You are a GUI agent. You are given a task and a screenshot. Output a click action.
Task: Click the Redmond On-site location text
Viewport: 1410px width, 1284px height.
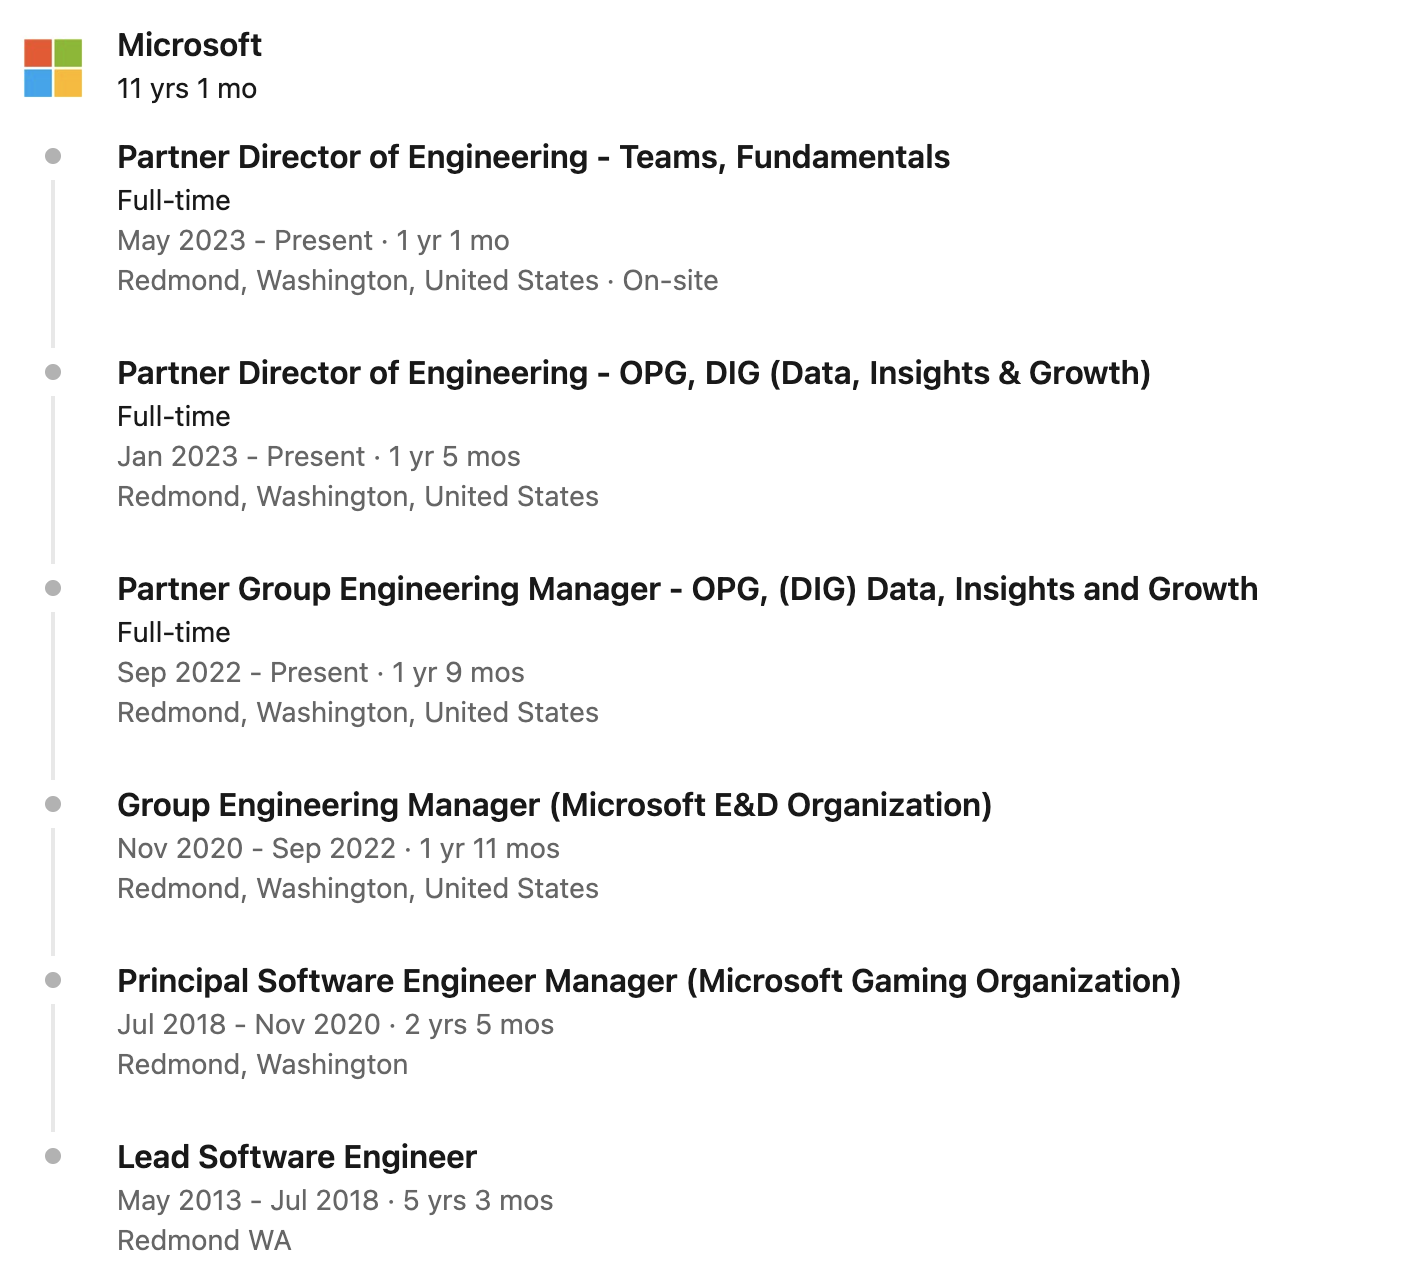[417, 281]
